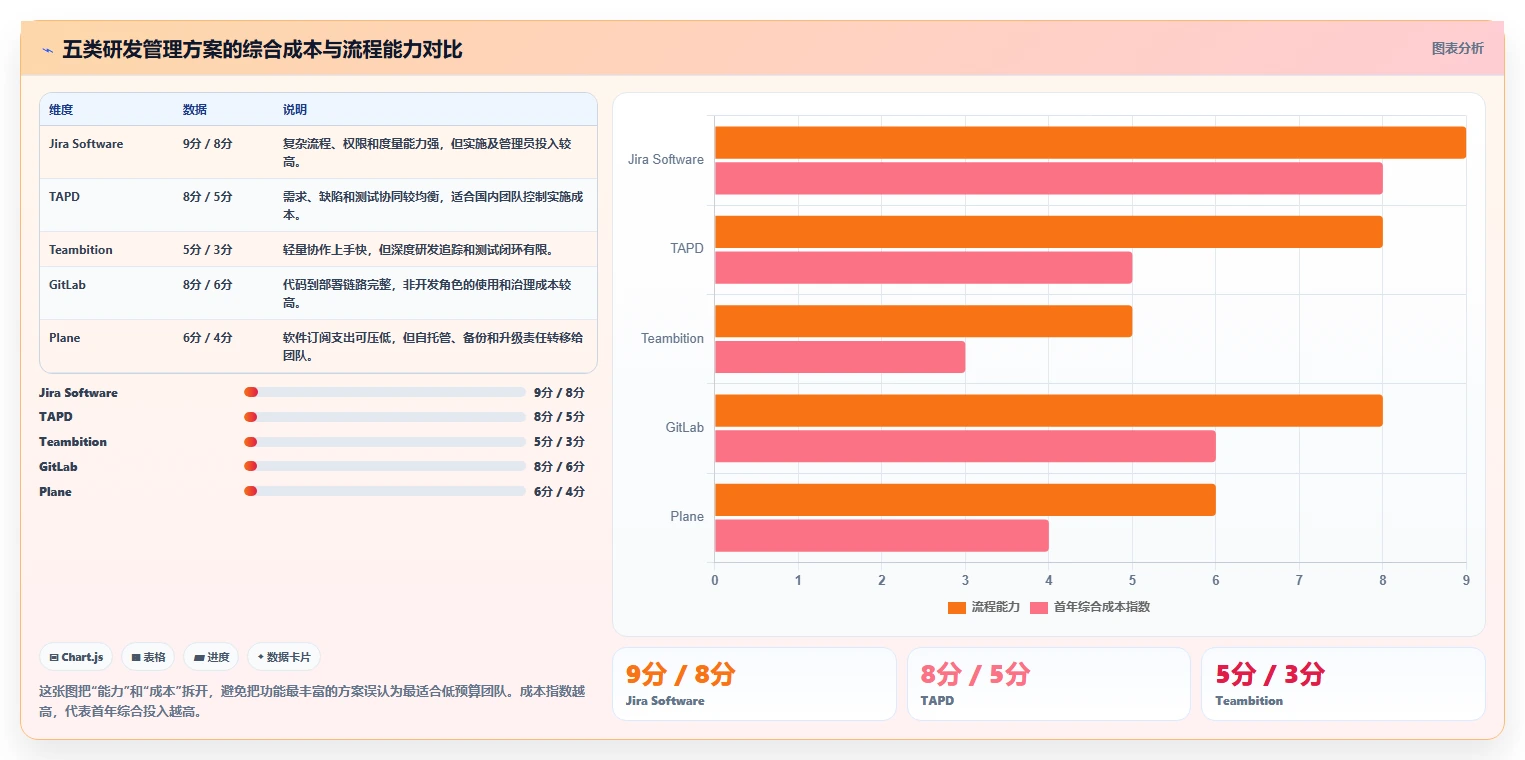Click Jira Software table row name
1525x760 pixels.
tap(86, 144)
